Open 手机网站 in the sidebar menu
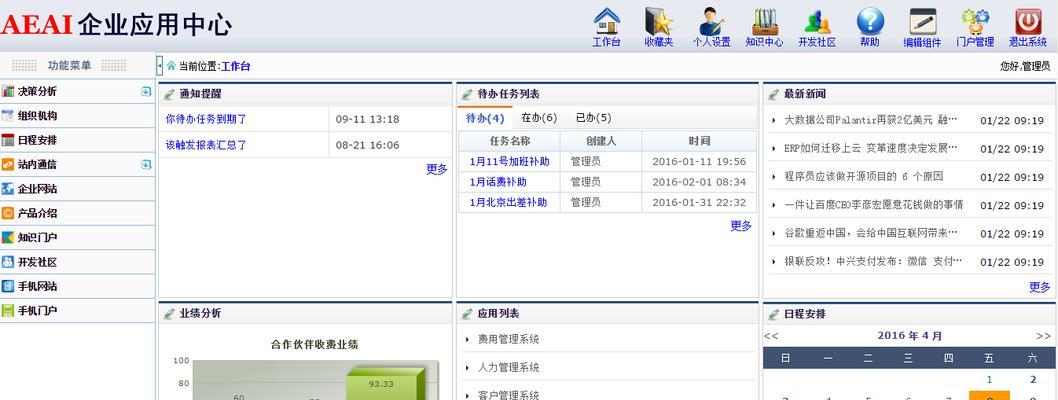Screen dimensions: 1058x400 point(77,287)
